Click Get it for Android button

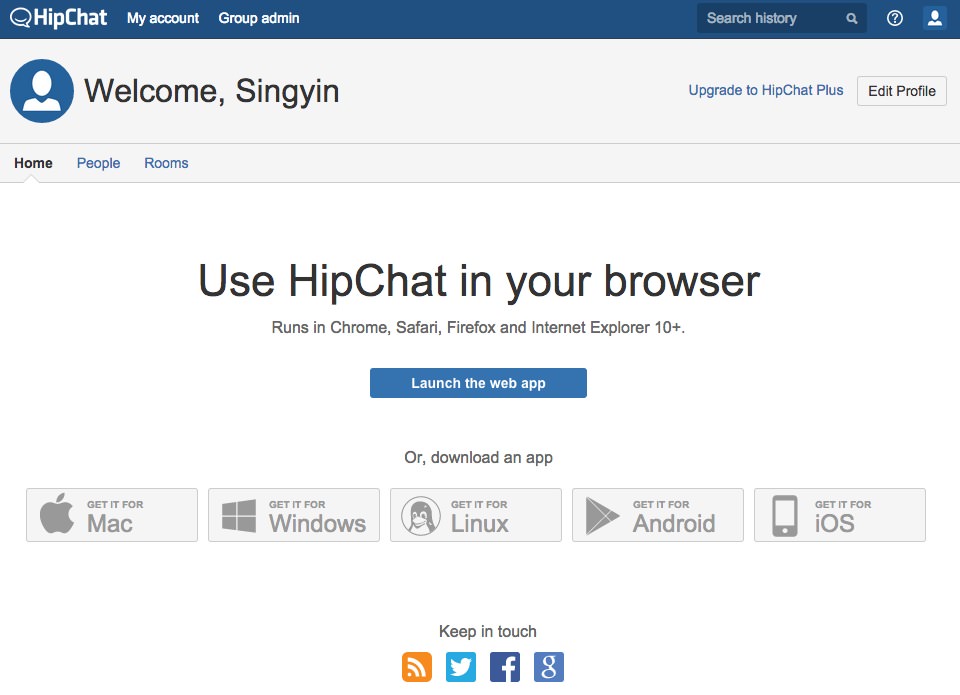[x=658, y=515]
